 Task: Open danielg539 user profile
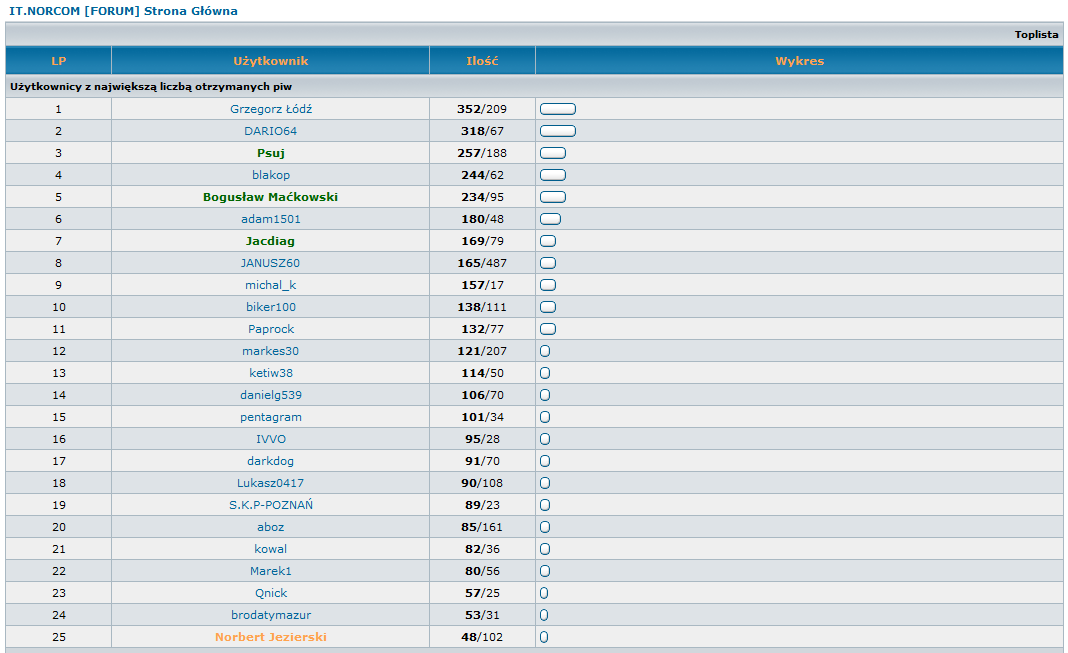(x=271, y=395)
